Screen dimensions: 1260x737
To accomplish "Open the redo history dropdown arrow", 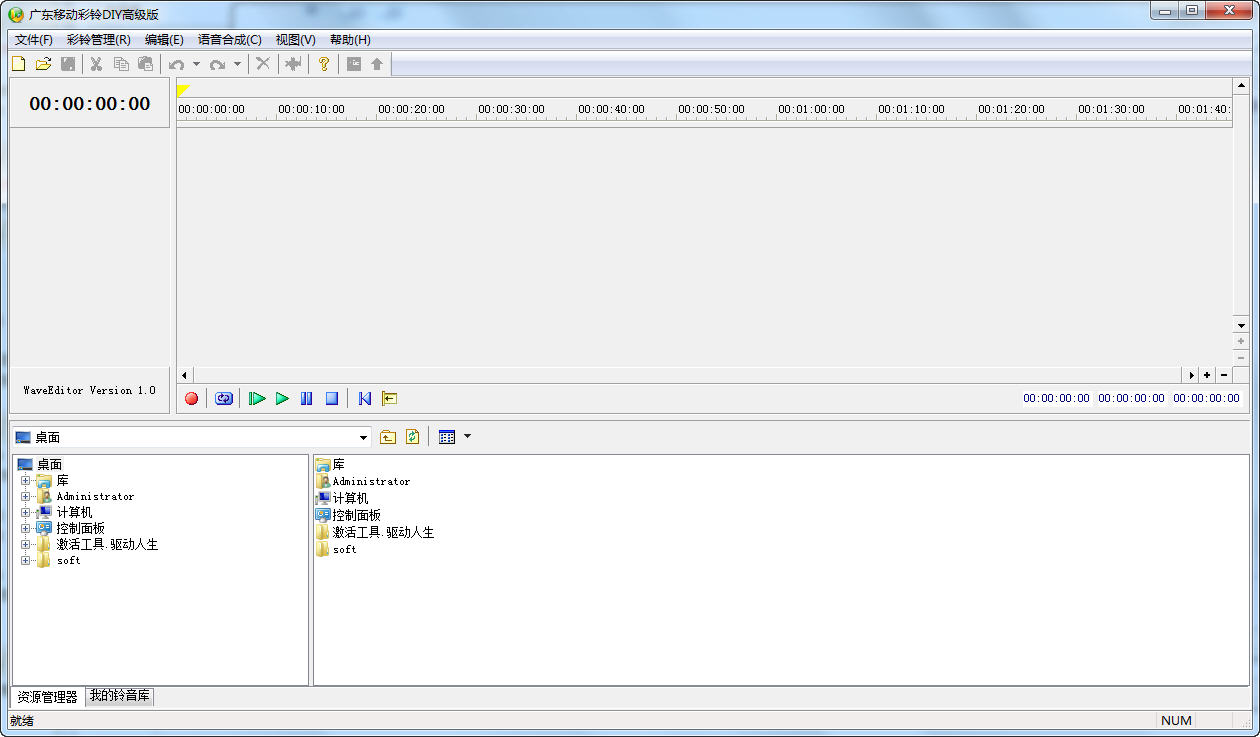I will (x=237, y=64).
